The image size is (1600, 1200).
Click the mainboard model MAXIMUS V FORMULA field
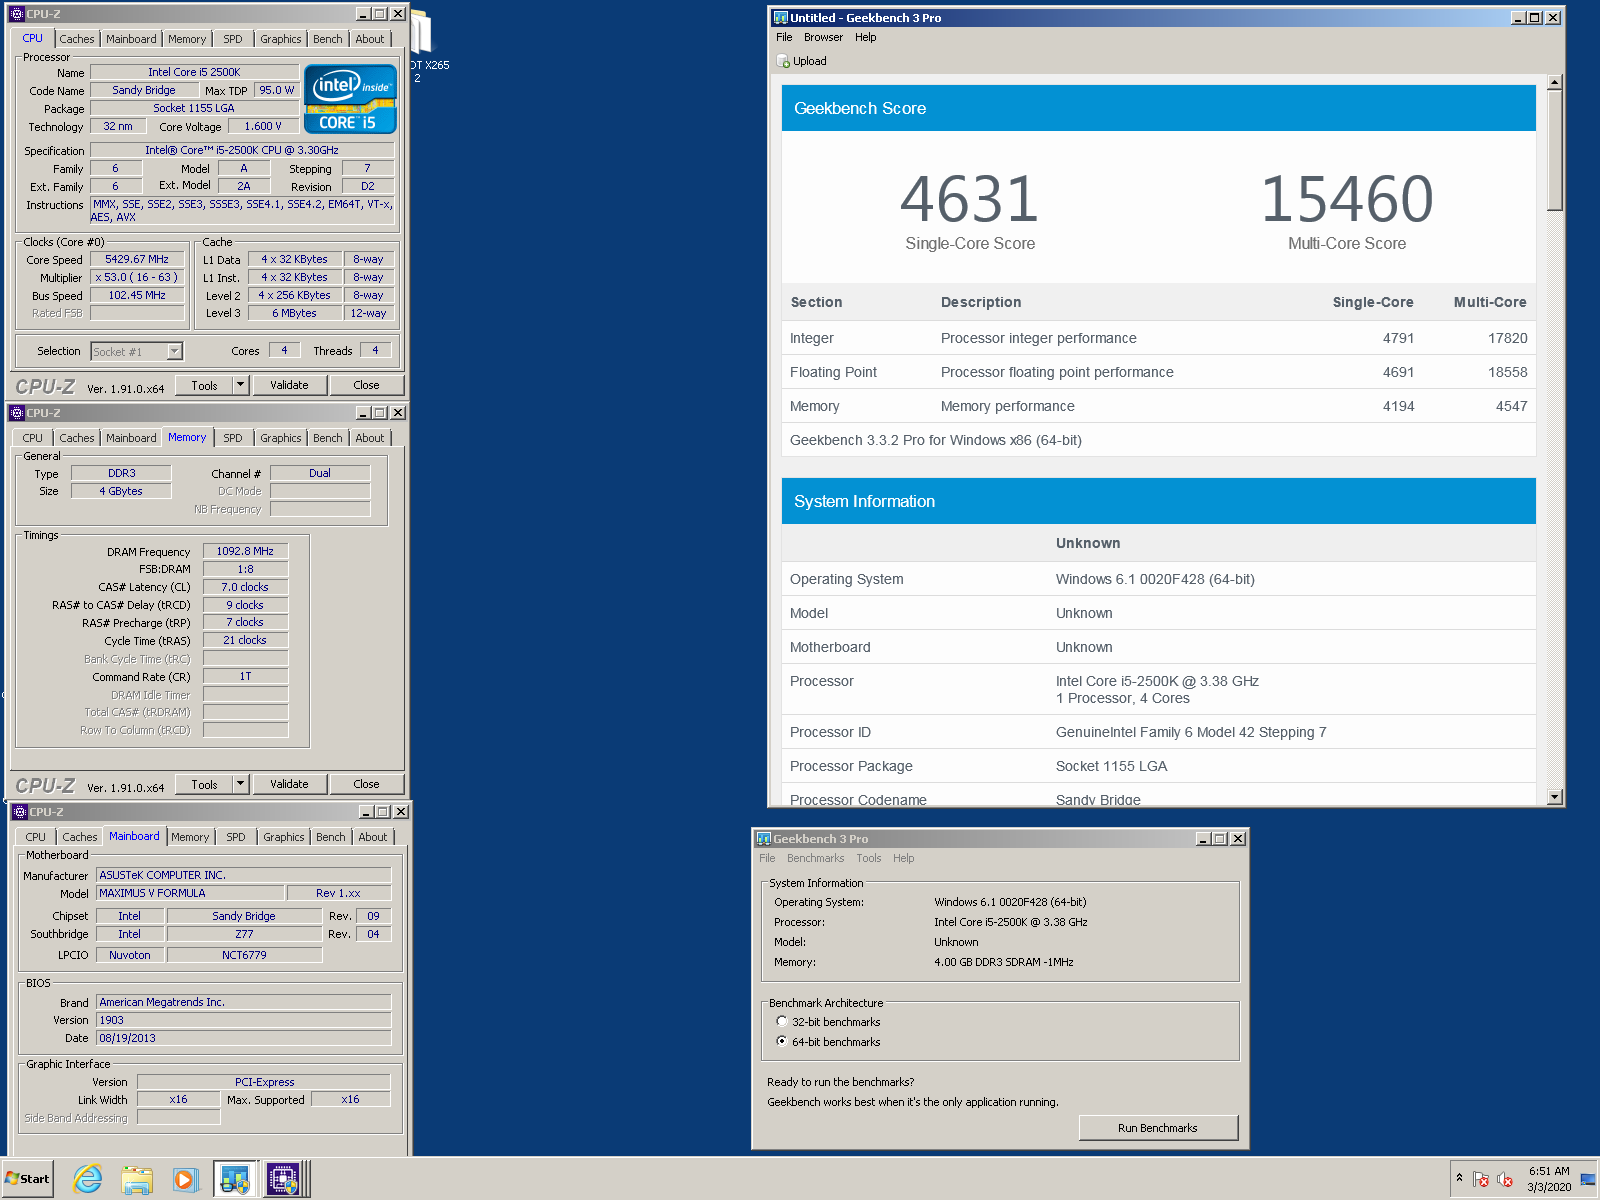click(x=190, y=893)
